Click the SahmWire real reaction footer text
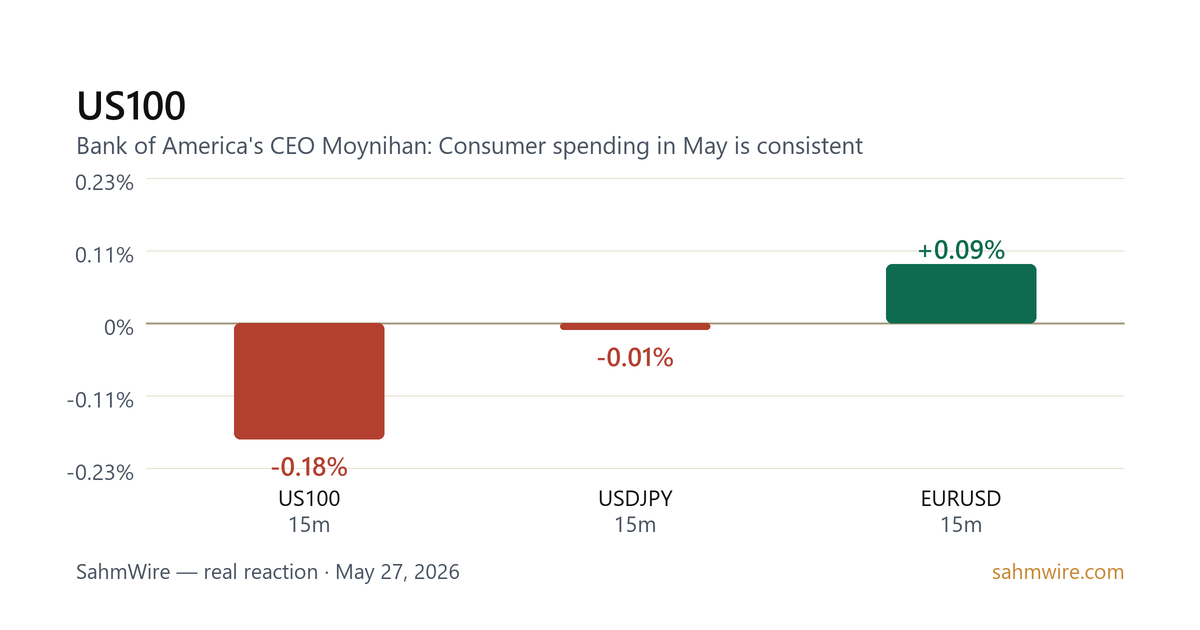The height and width of the screenshot is (630, 1200). point(268,573)
